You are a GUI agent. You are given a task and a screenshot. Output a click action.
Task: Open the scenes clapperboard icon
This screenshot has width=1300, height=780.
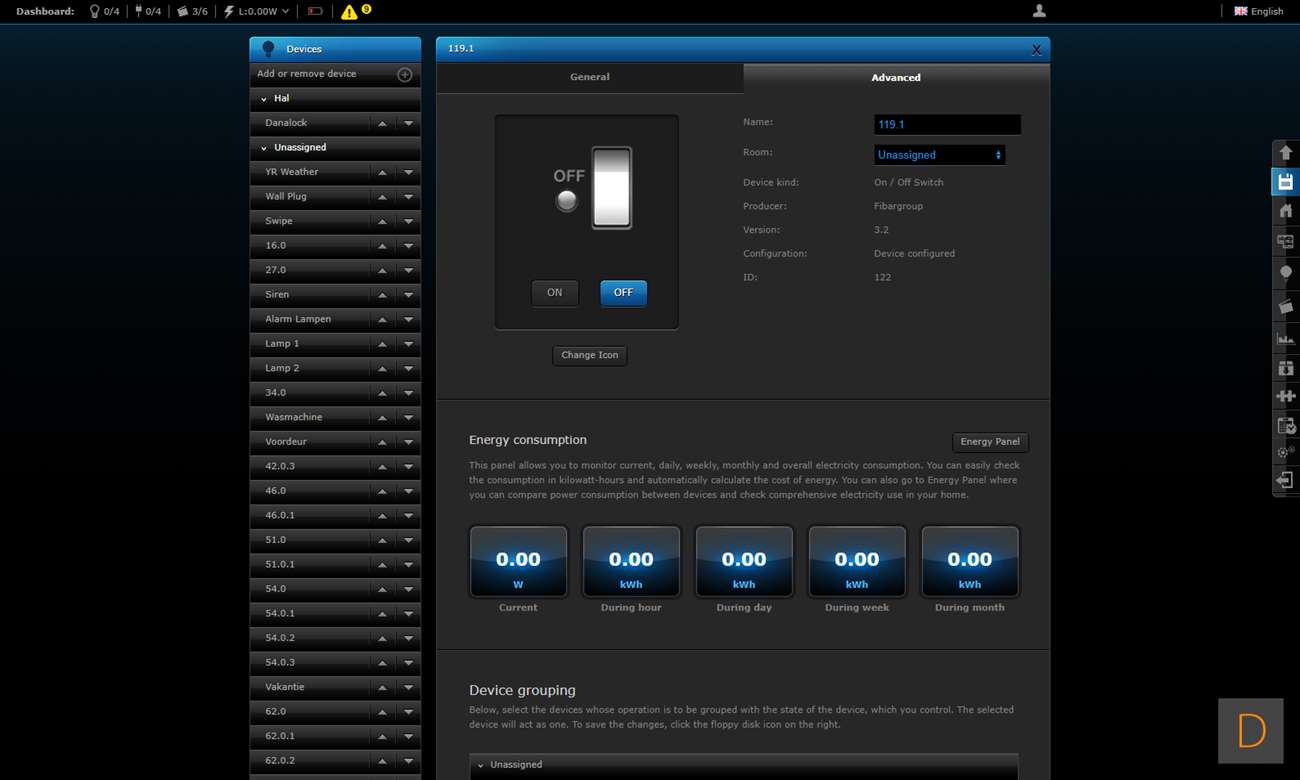pos(1285,306)
